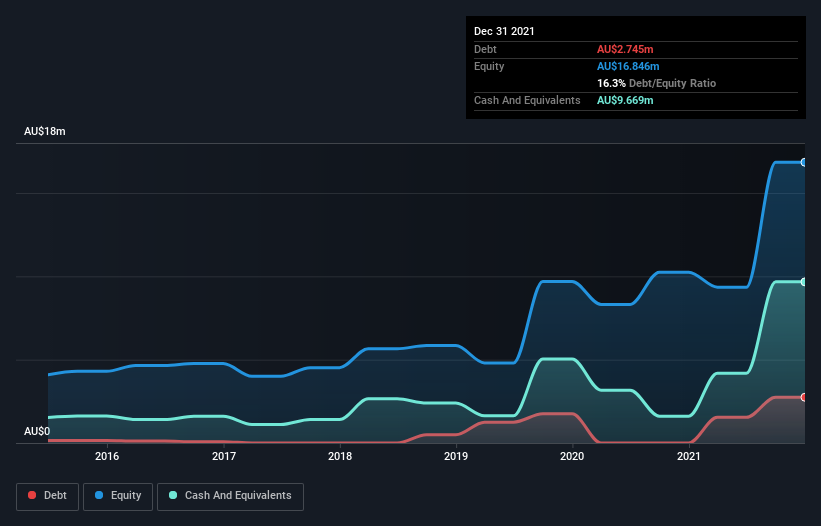
Task: Click the AU$2.745m debt value
Action: (x=625, y=49)
